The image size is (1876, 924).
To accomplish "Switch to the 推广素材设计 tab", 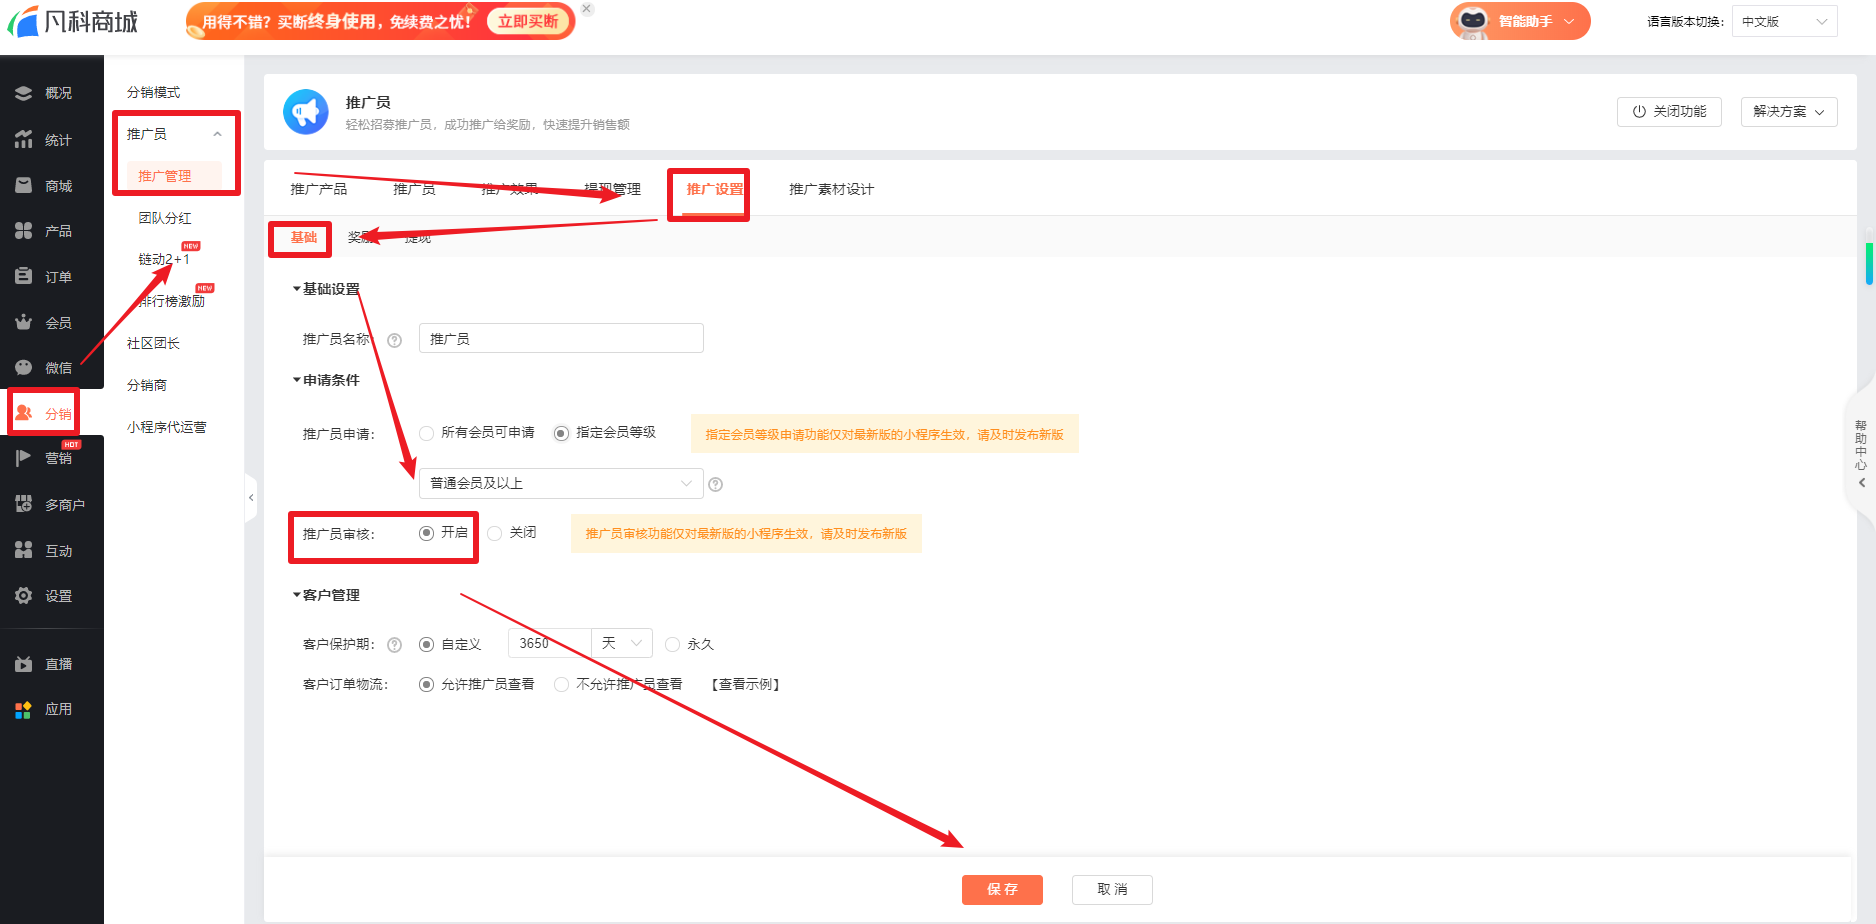I will pos(831,189).
